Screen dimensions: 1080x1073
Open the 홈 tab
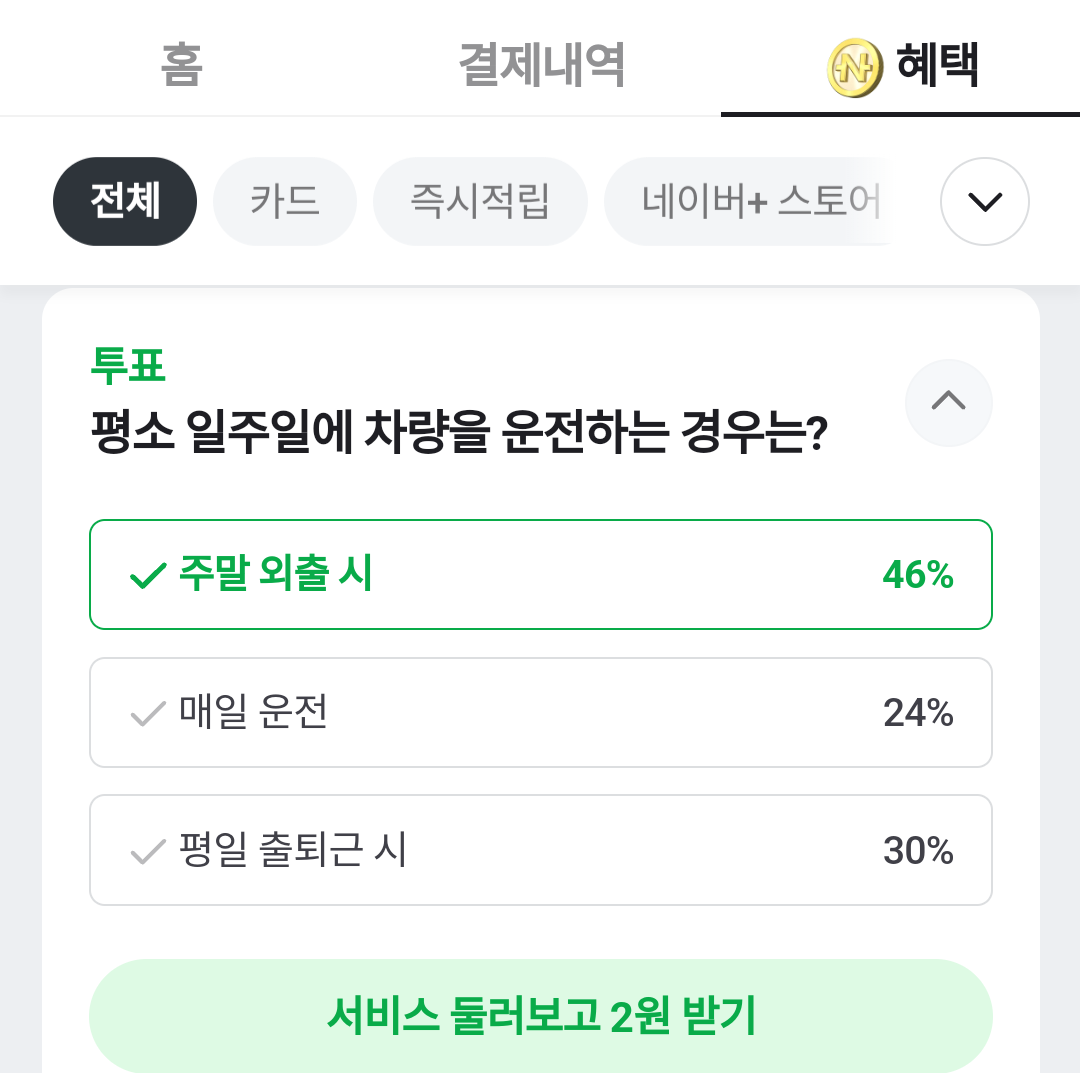[181, 66]
